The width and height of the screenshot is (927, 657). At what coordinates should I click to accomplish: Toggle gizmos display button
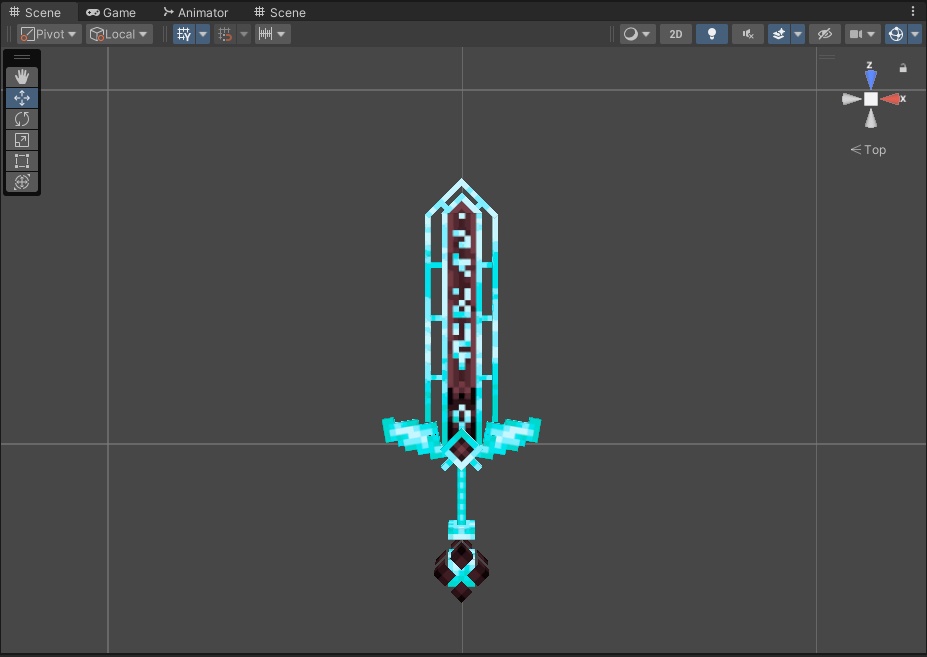tap(896, 34)
